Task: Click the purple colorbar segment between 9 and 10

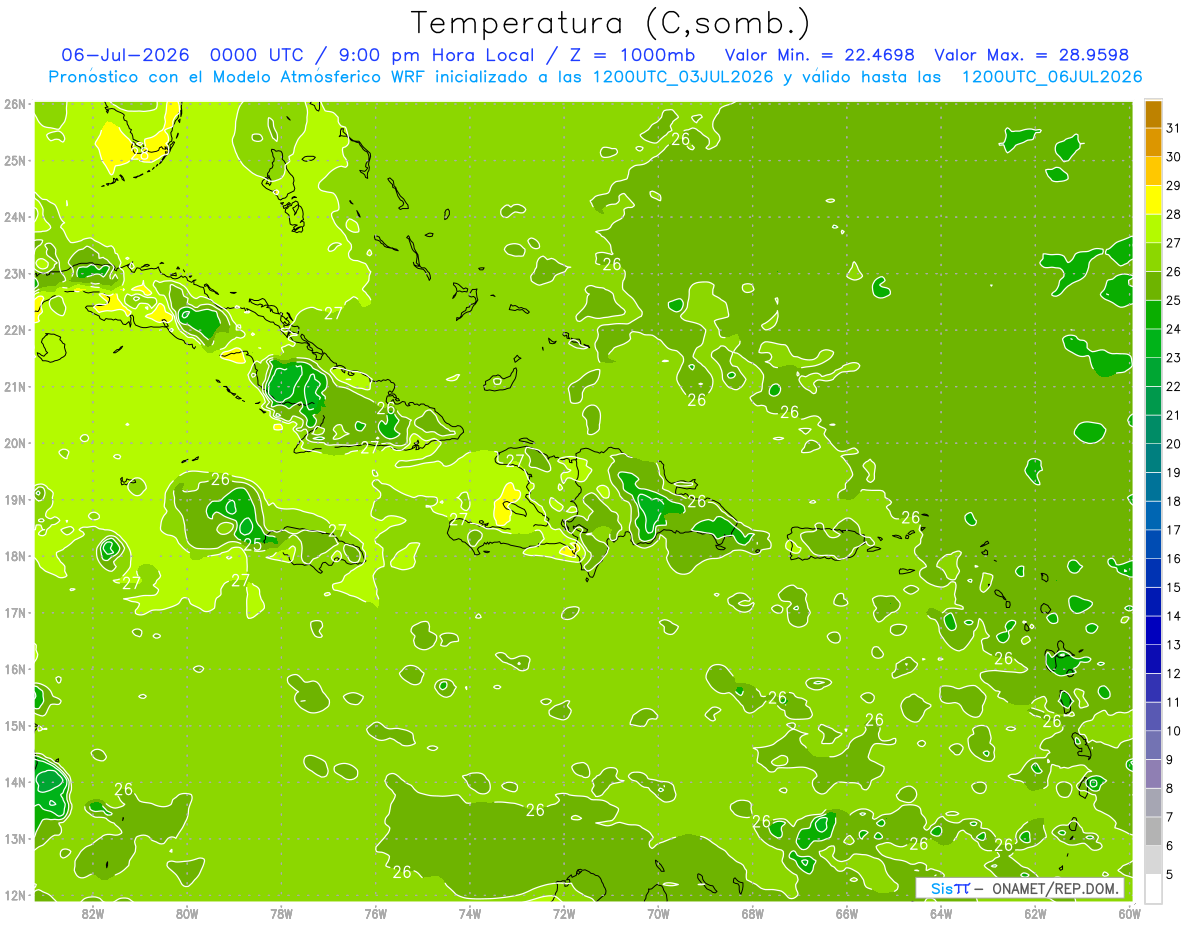Action: point(1153,745)
